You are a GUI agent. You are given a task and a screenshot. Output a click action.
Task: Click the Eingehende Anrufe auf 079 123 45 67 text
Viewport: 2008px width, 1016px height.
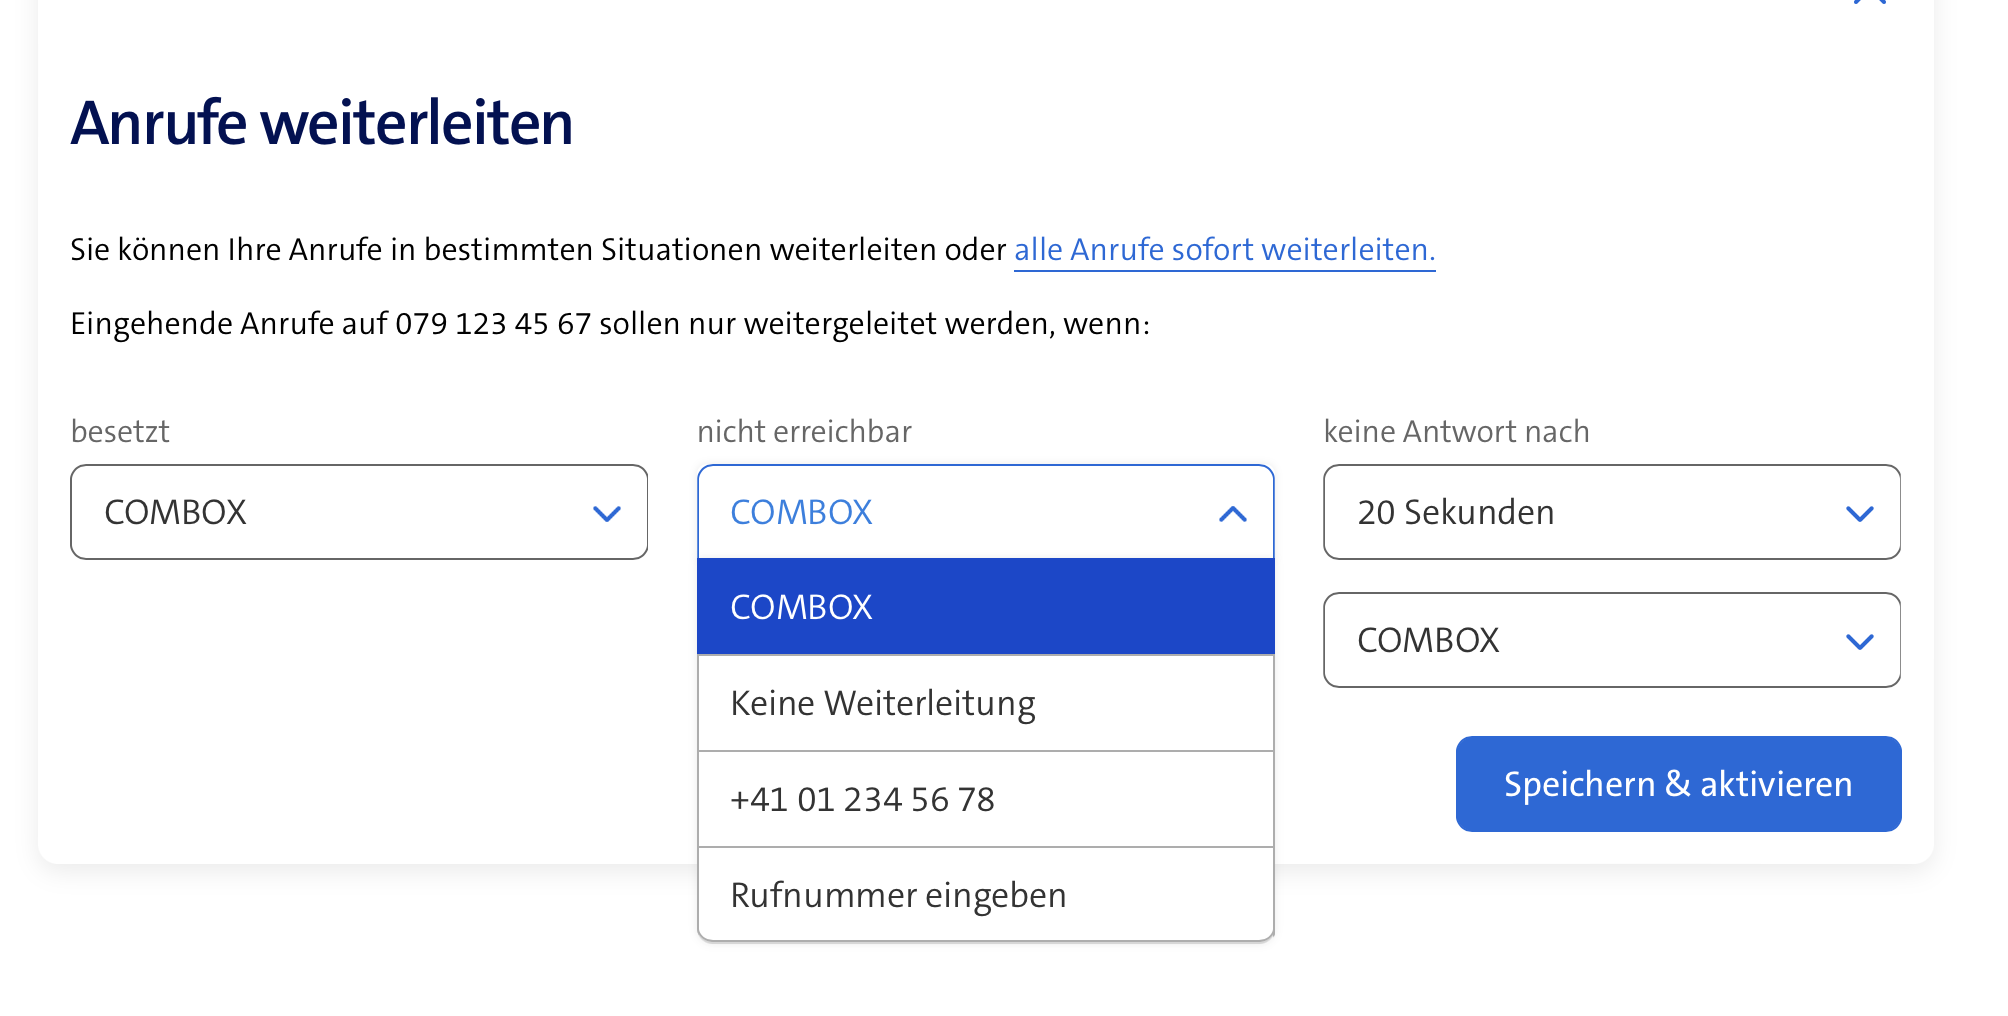pyautogui.click(x=610, y=324)
